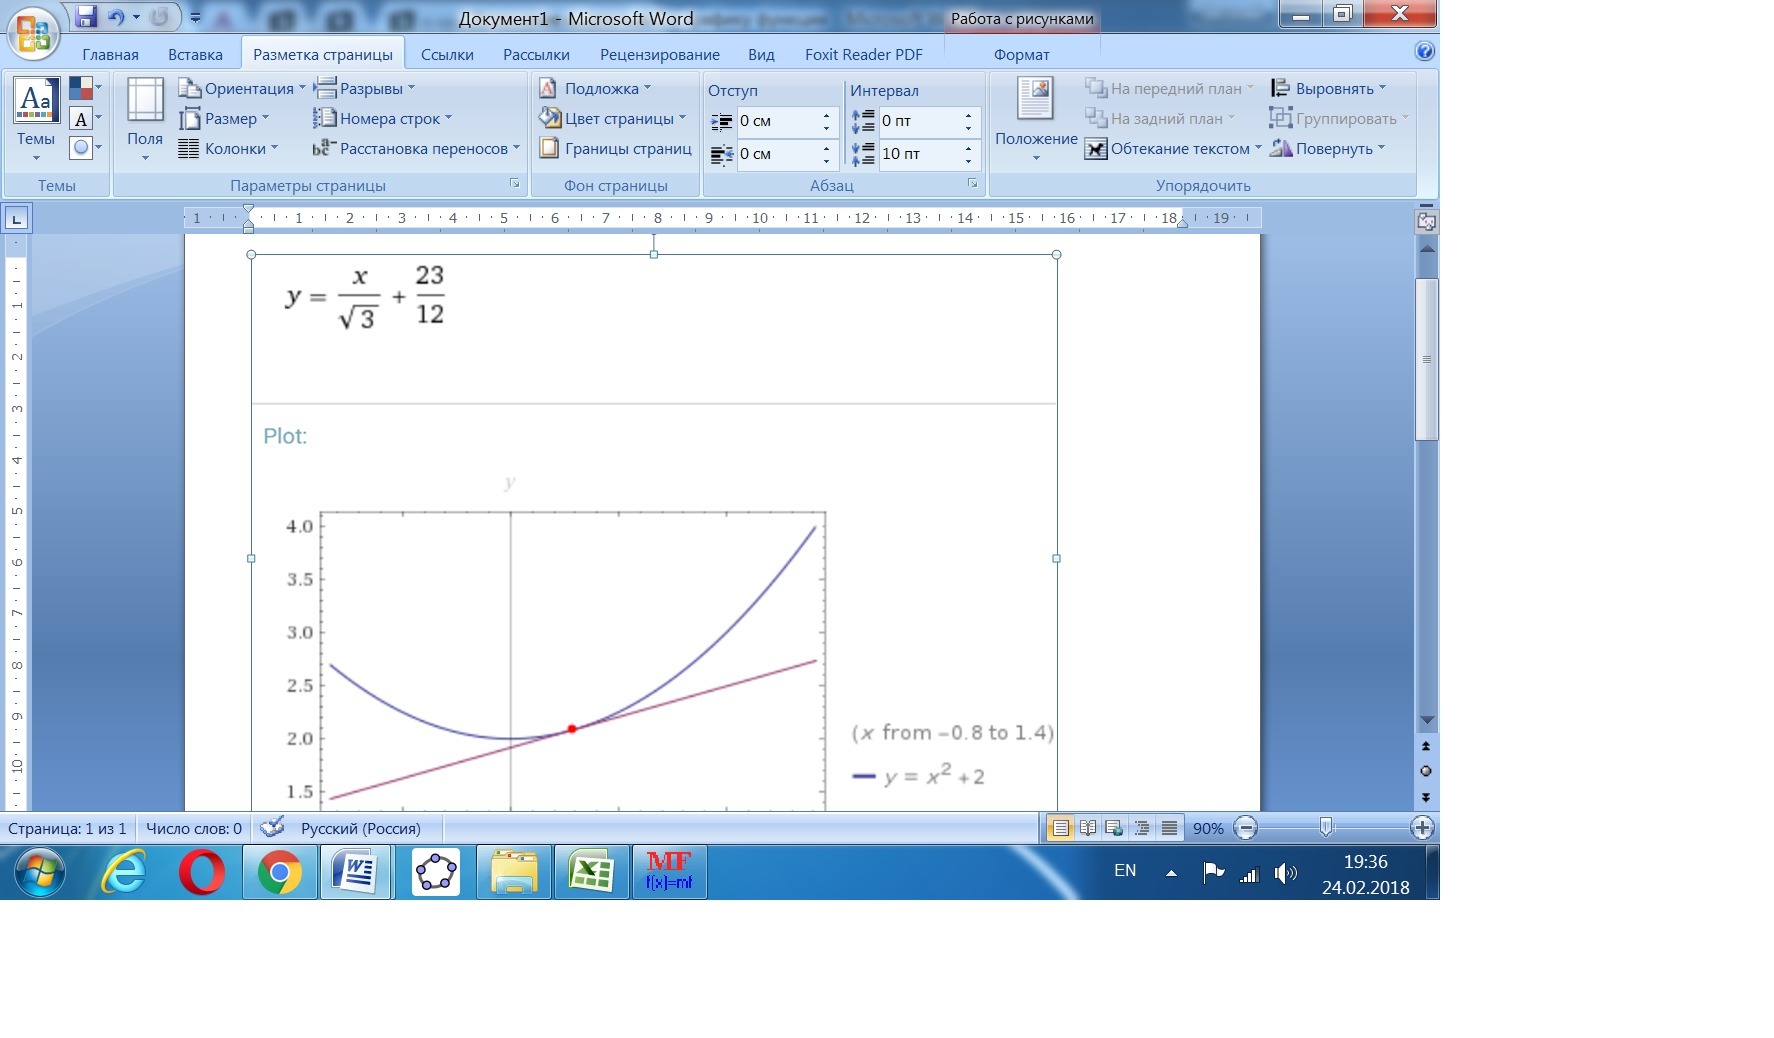Switch to the Вставка tab
1774x1038 pixels.
coord(195,54)
